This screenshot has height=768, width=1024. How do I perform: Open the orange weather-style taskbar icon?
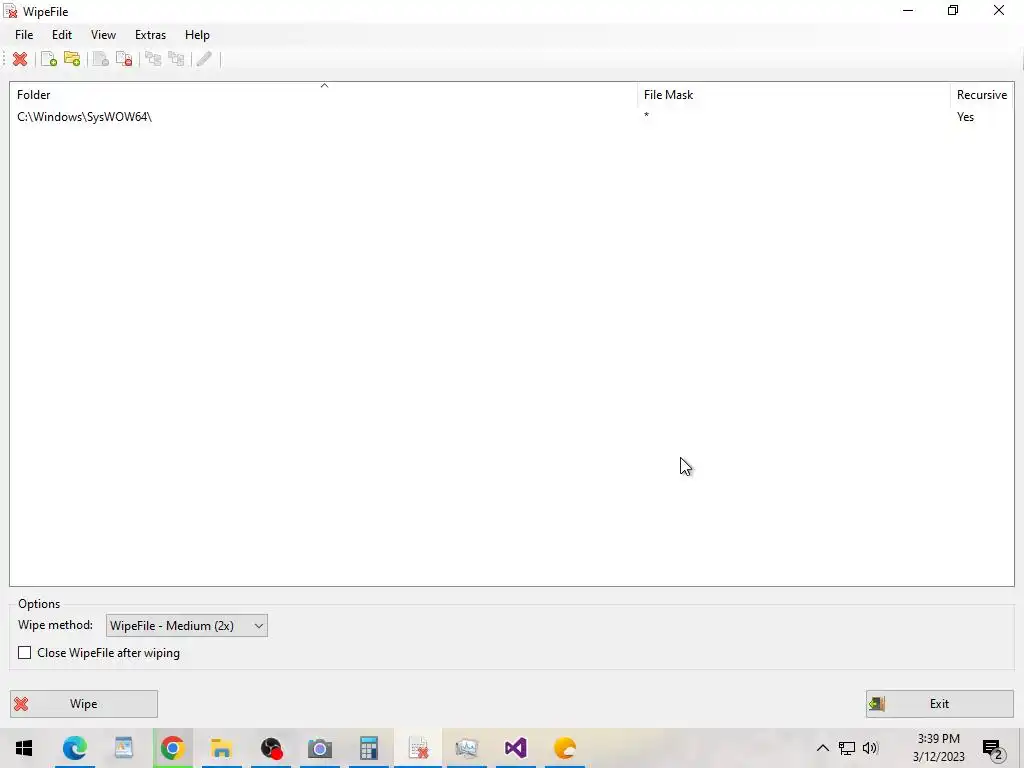coord(565,748)
